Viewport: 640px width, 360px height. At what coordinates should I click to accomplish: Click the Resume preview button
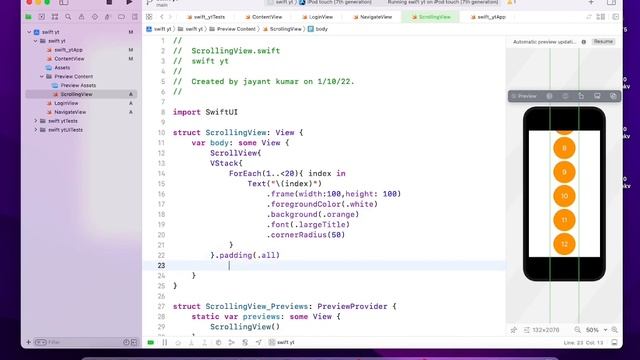[x=603, y=42]
